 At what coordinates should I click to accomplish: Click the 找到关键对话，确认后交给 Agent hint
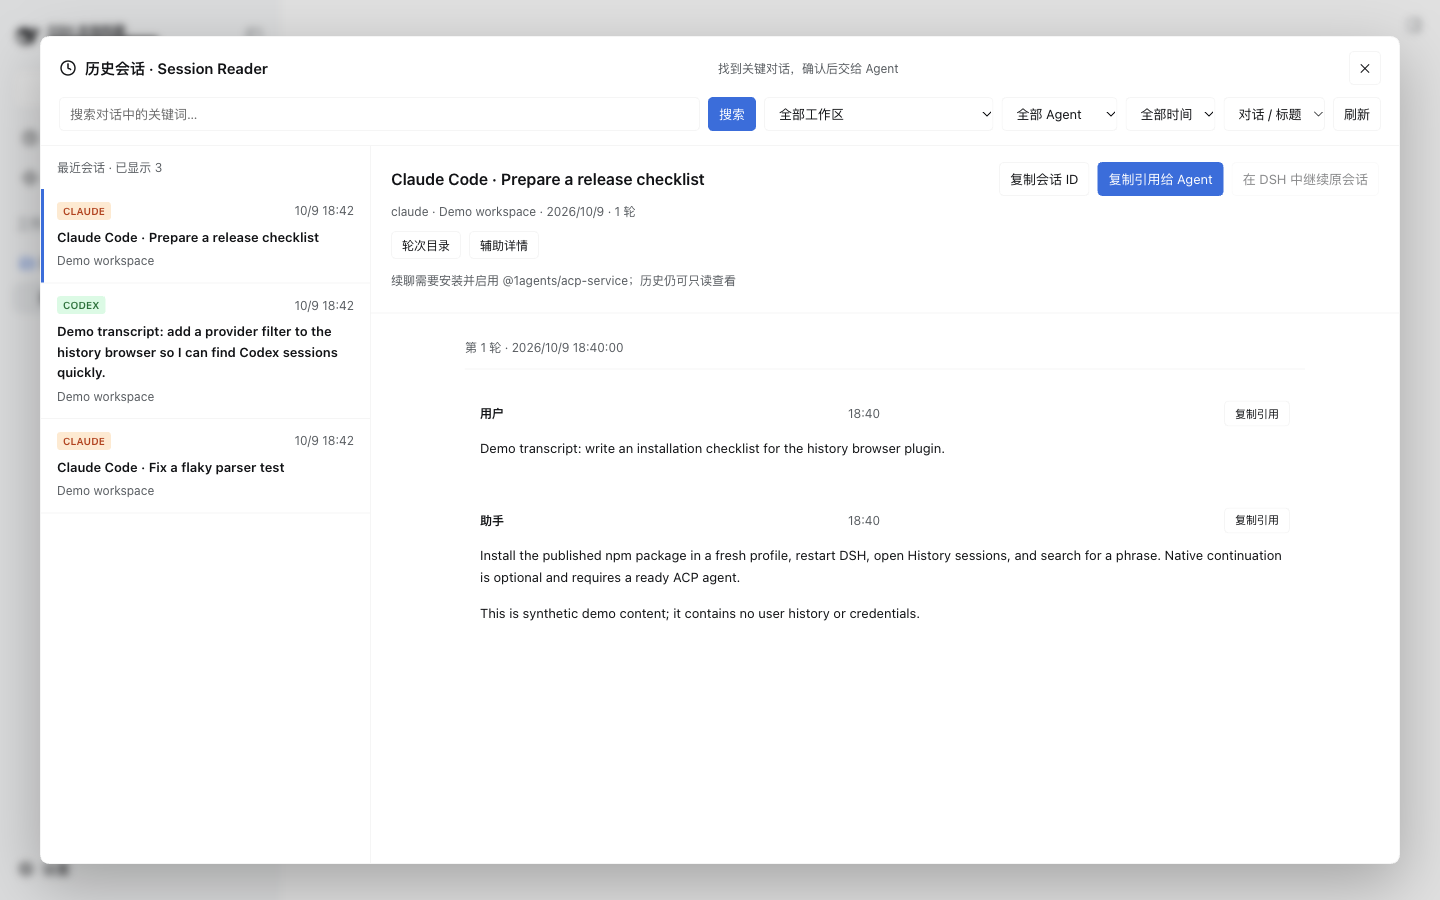click(x=808, y=69)
